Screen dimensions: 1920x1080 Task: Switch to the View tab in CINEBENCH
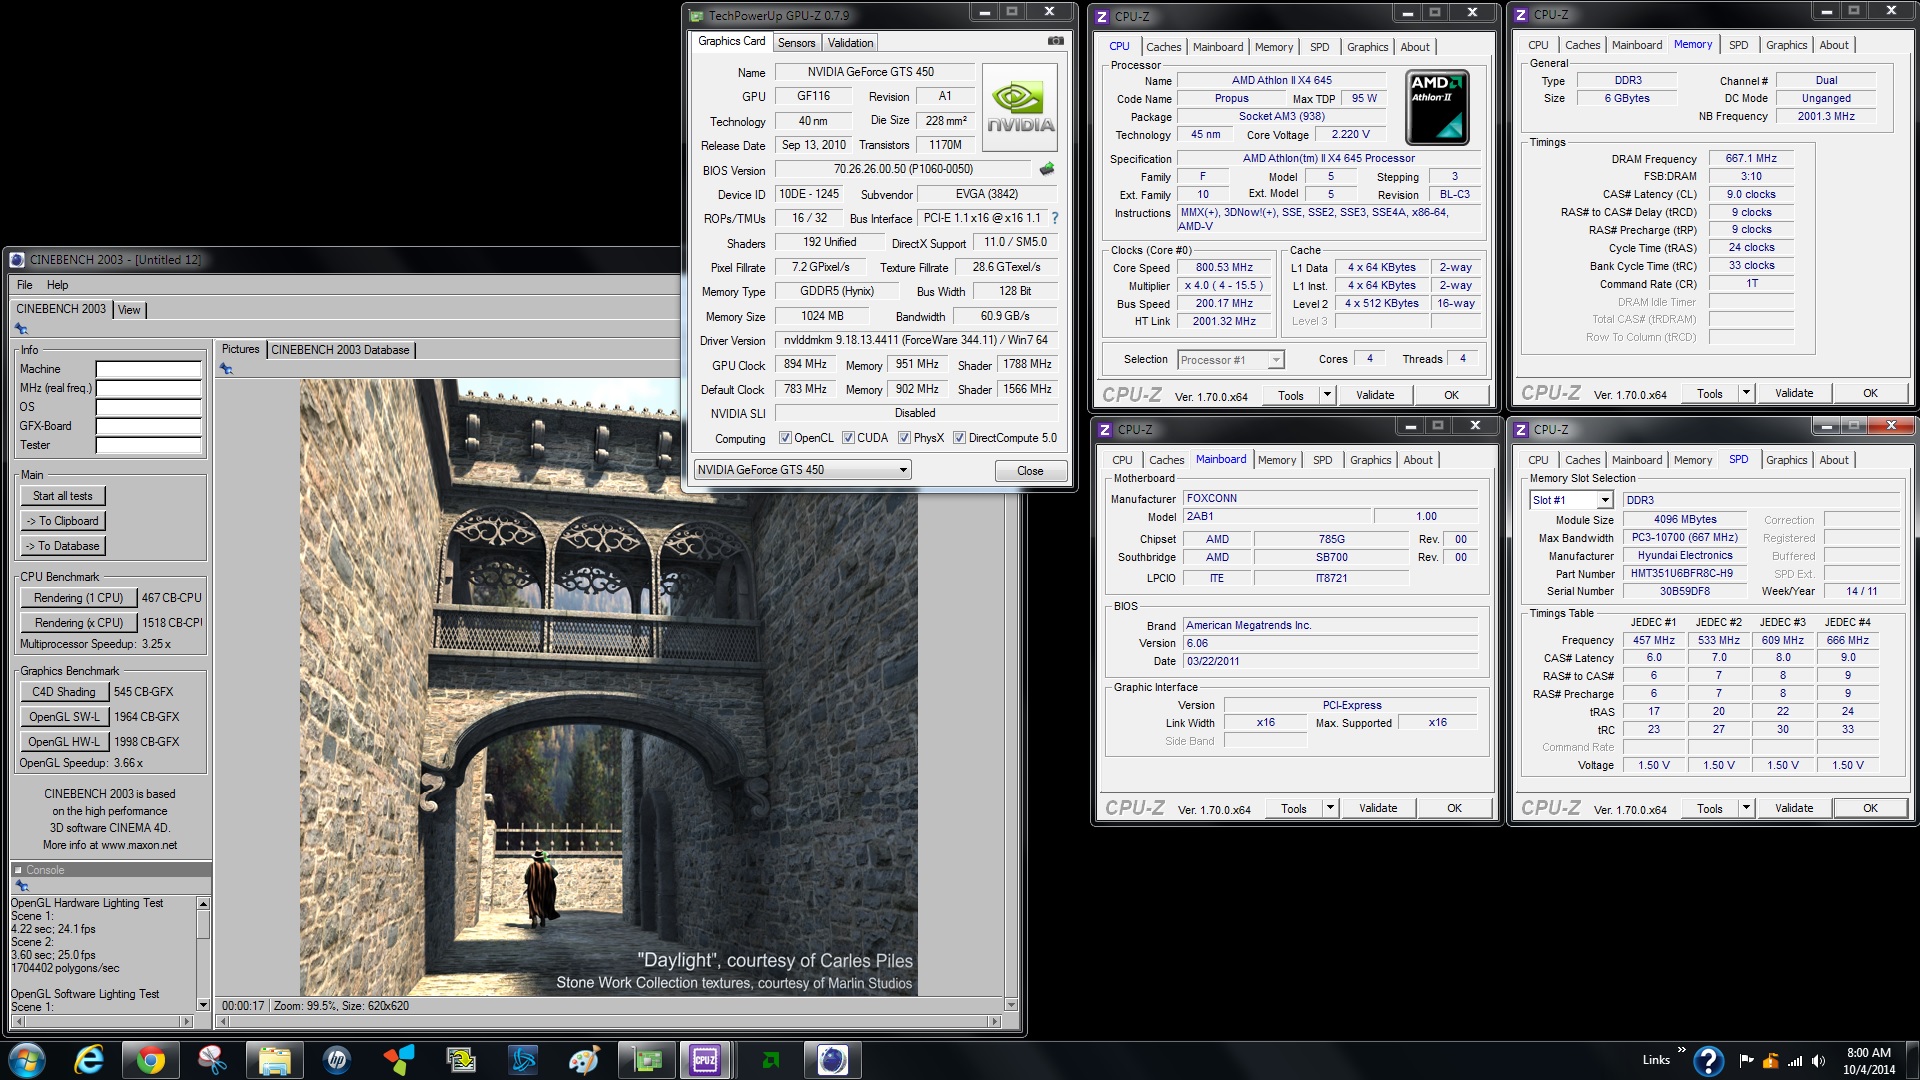pyautogui.click(x=129, y=310)
